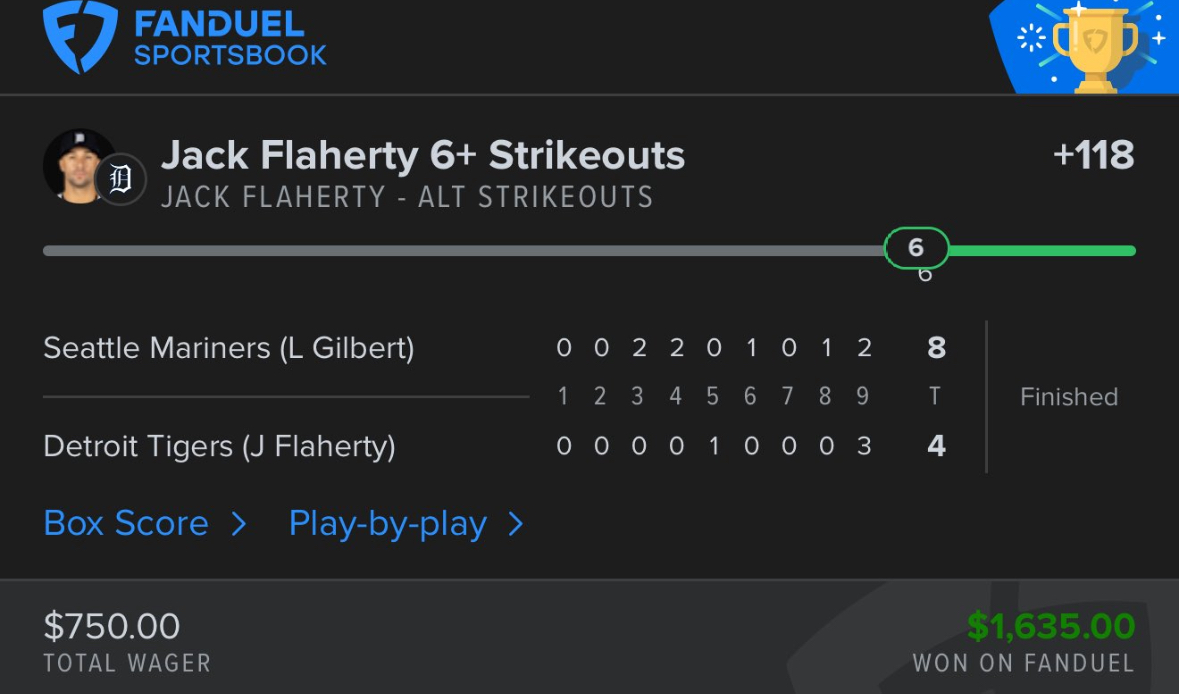This screenshot has height=694, width=1179.
Task: Select the Seattle Mariners (L Gilbert) row
Action: 229,348
